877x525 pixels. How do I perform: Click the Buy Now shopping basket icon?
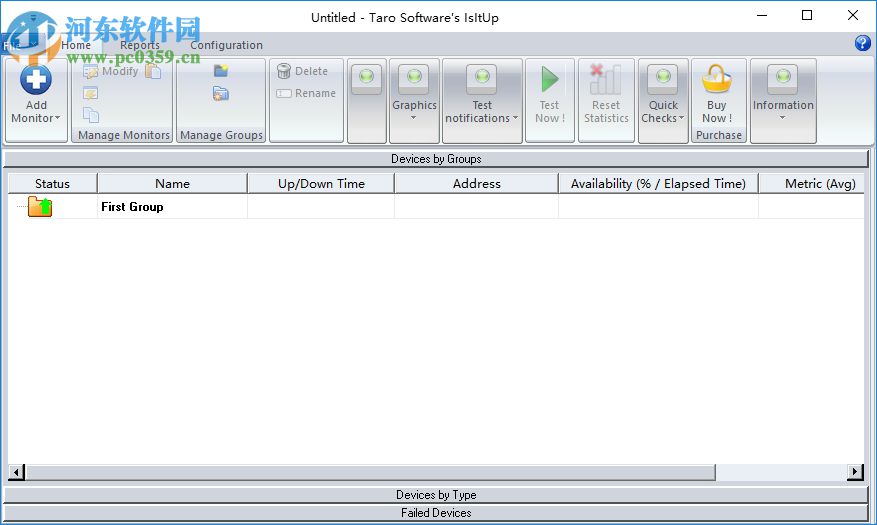point(716,78)
